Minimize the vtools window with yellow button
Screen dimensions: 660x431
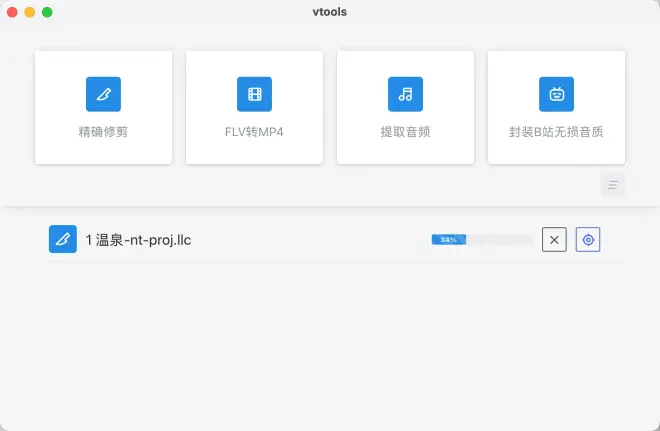point(29,12)
